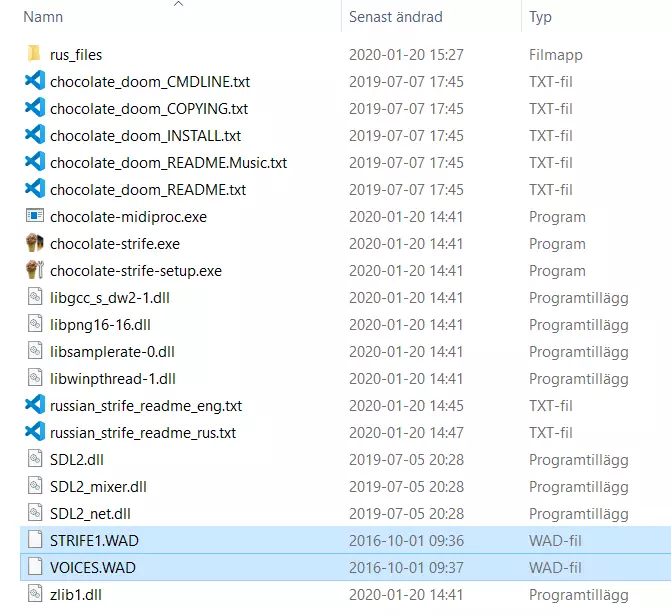Screen dimensions: 671x615
Task: Click the chocolate-midiproc.exe program icon
Action: (35, 215)
